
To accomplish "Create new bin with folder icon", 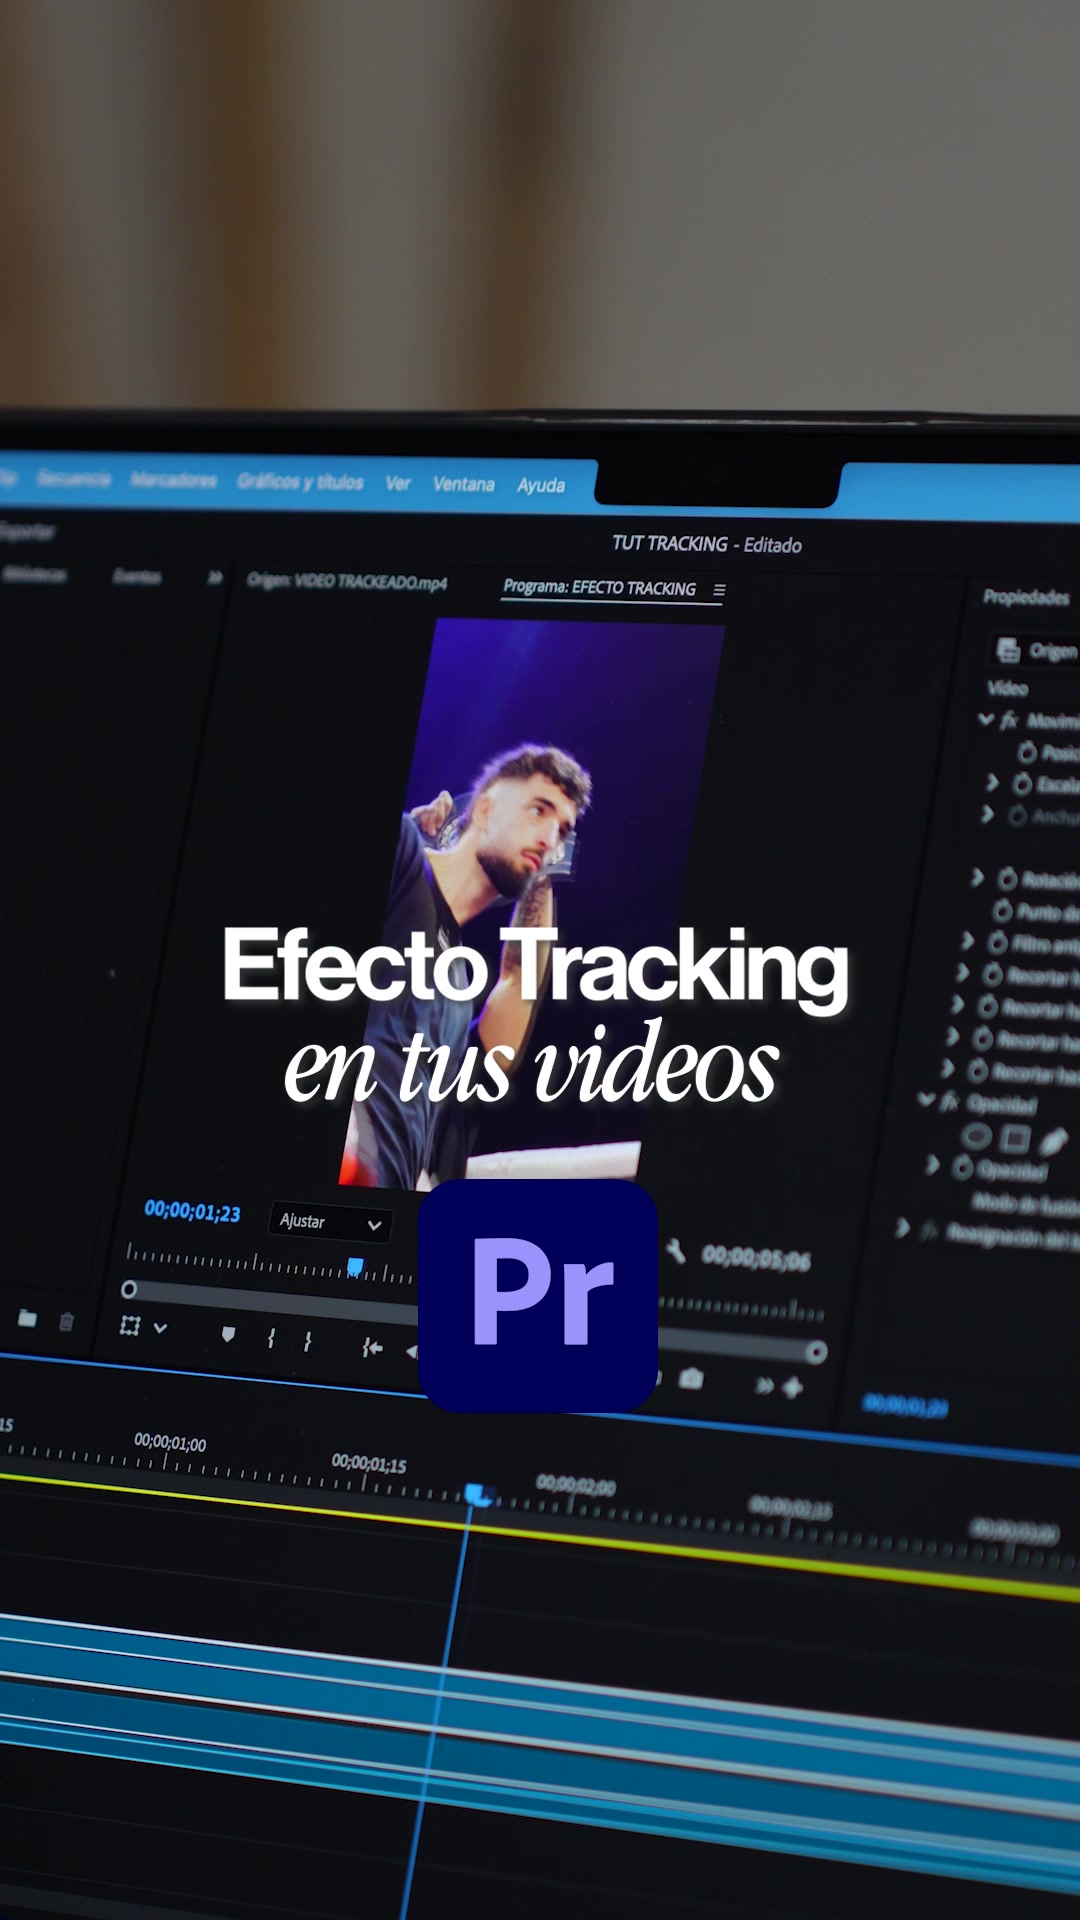I will point(28,1319).
